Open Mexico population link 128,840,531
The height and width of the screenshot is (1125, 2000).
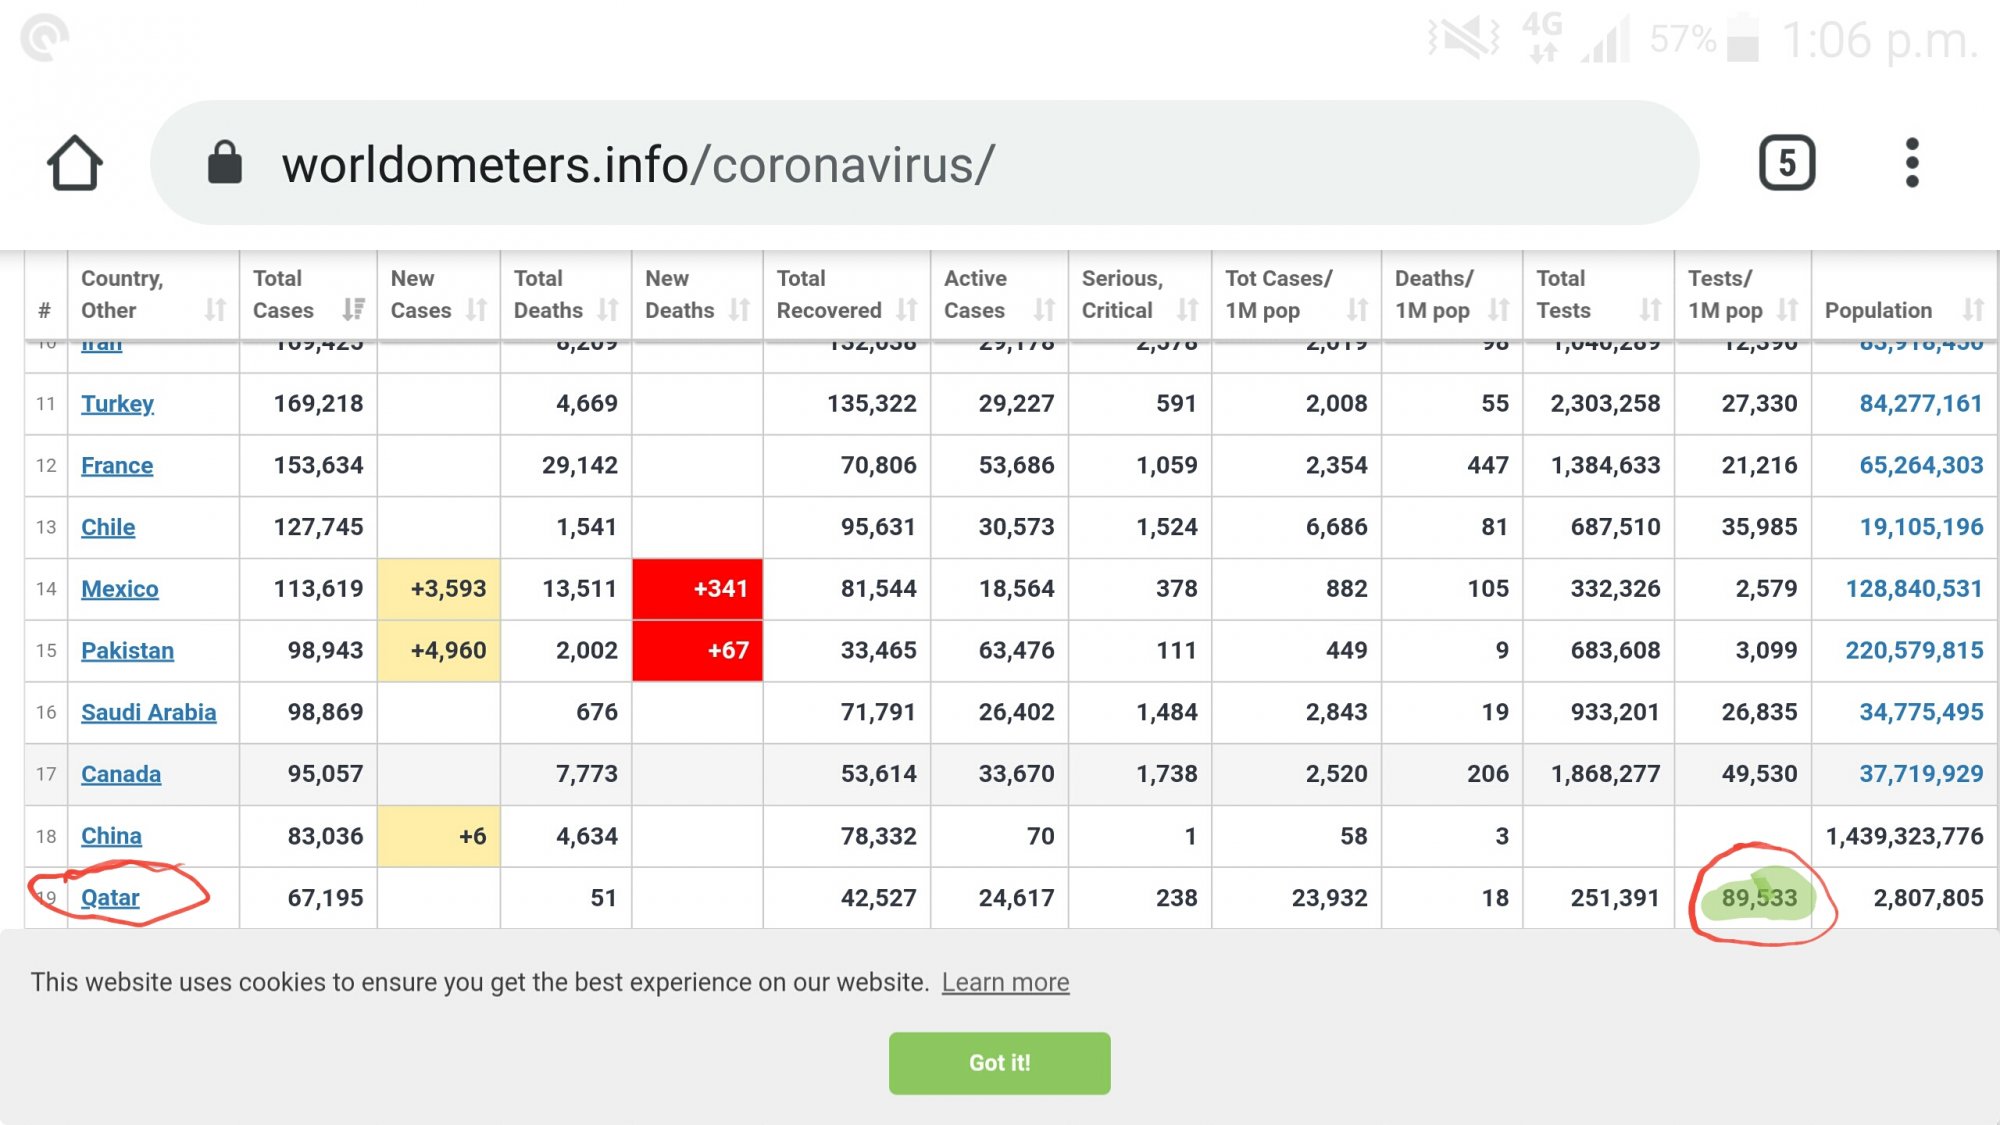[1914, 589]
